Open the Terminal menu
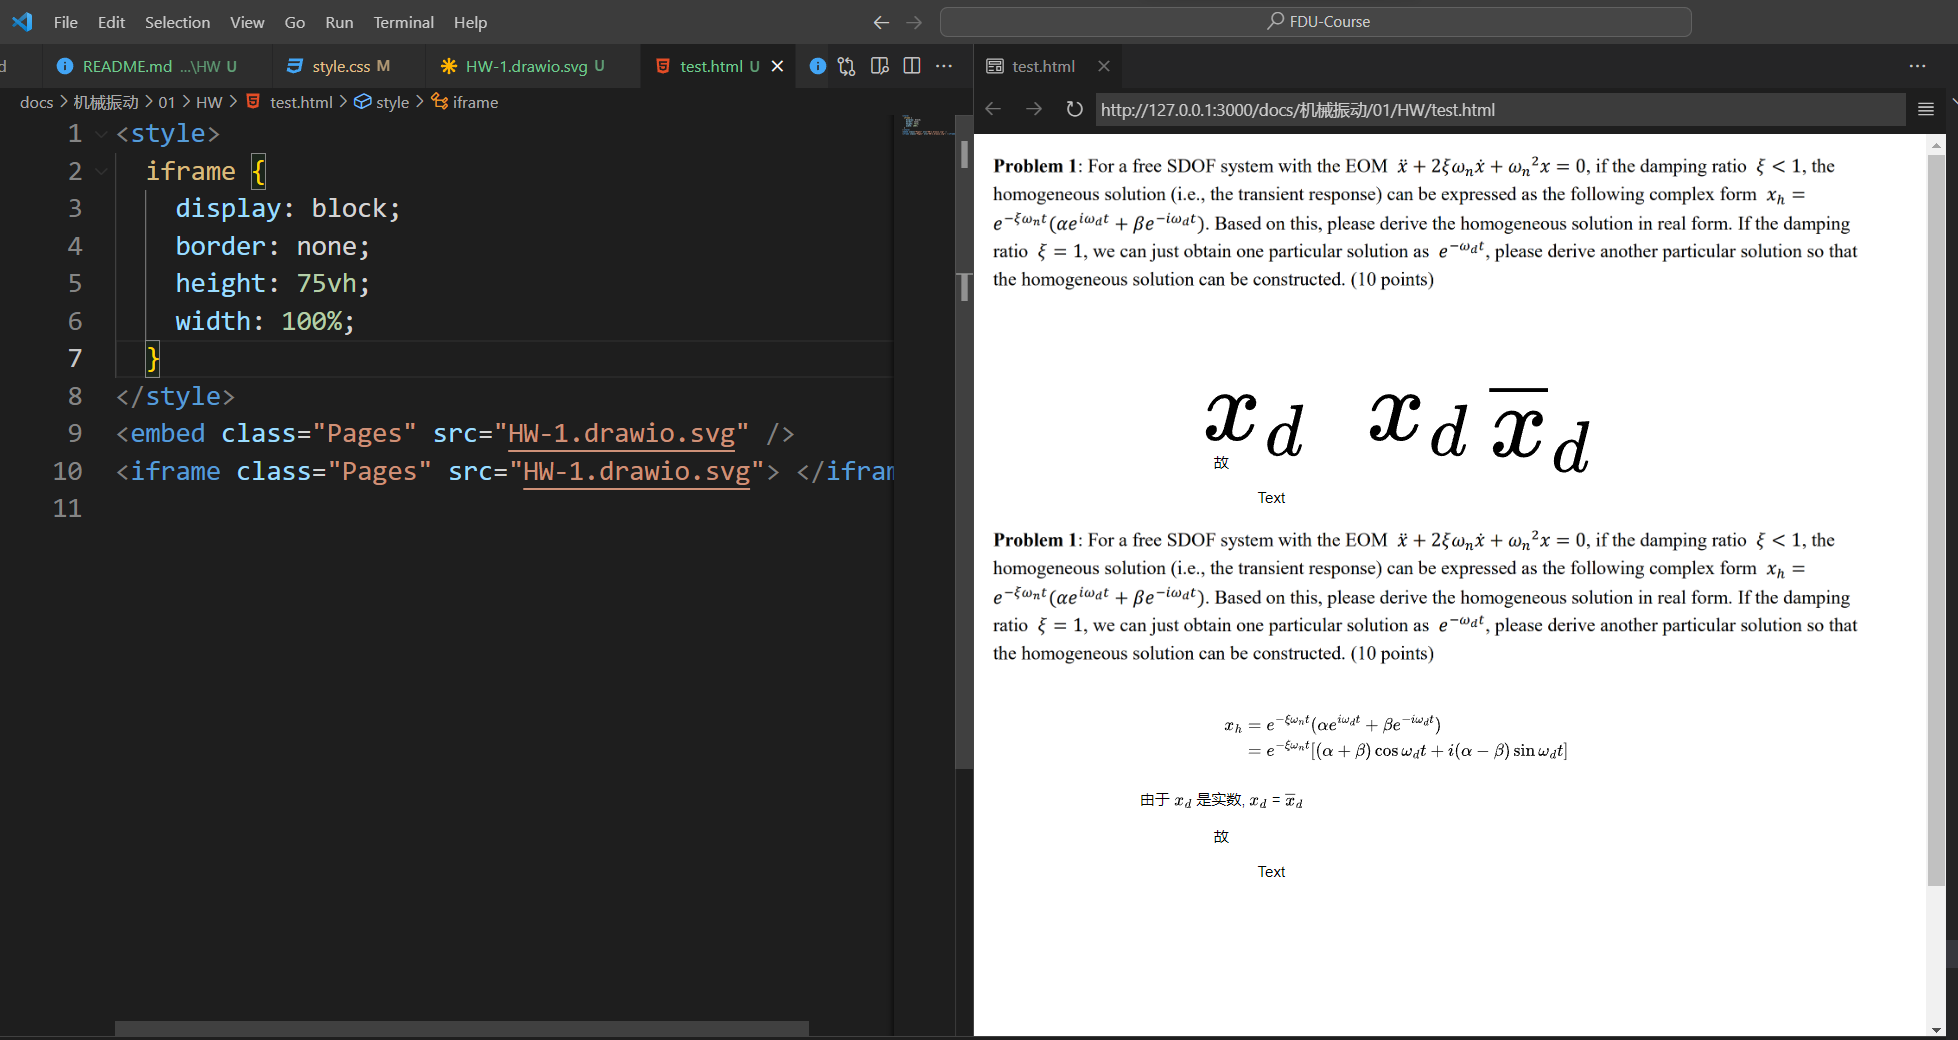This screenshot has width=1958, height=1040. pos(403,22)
